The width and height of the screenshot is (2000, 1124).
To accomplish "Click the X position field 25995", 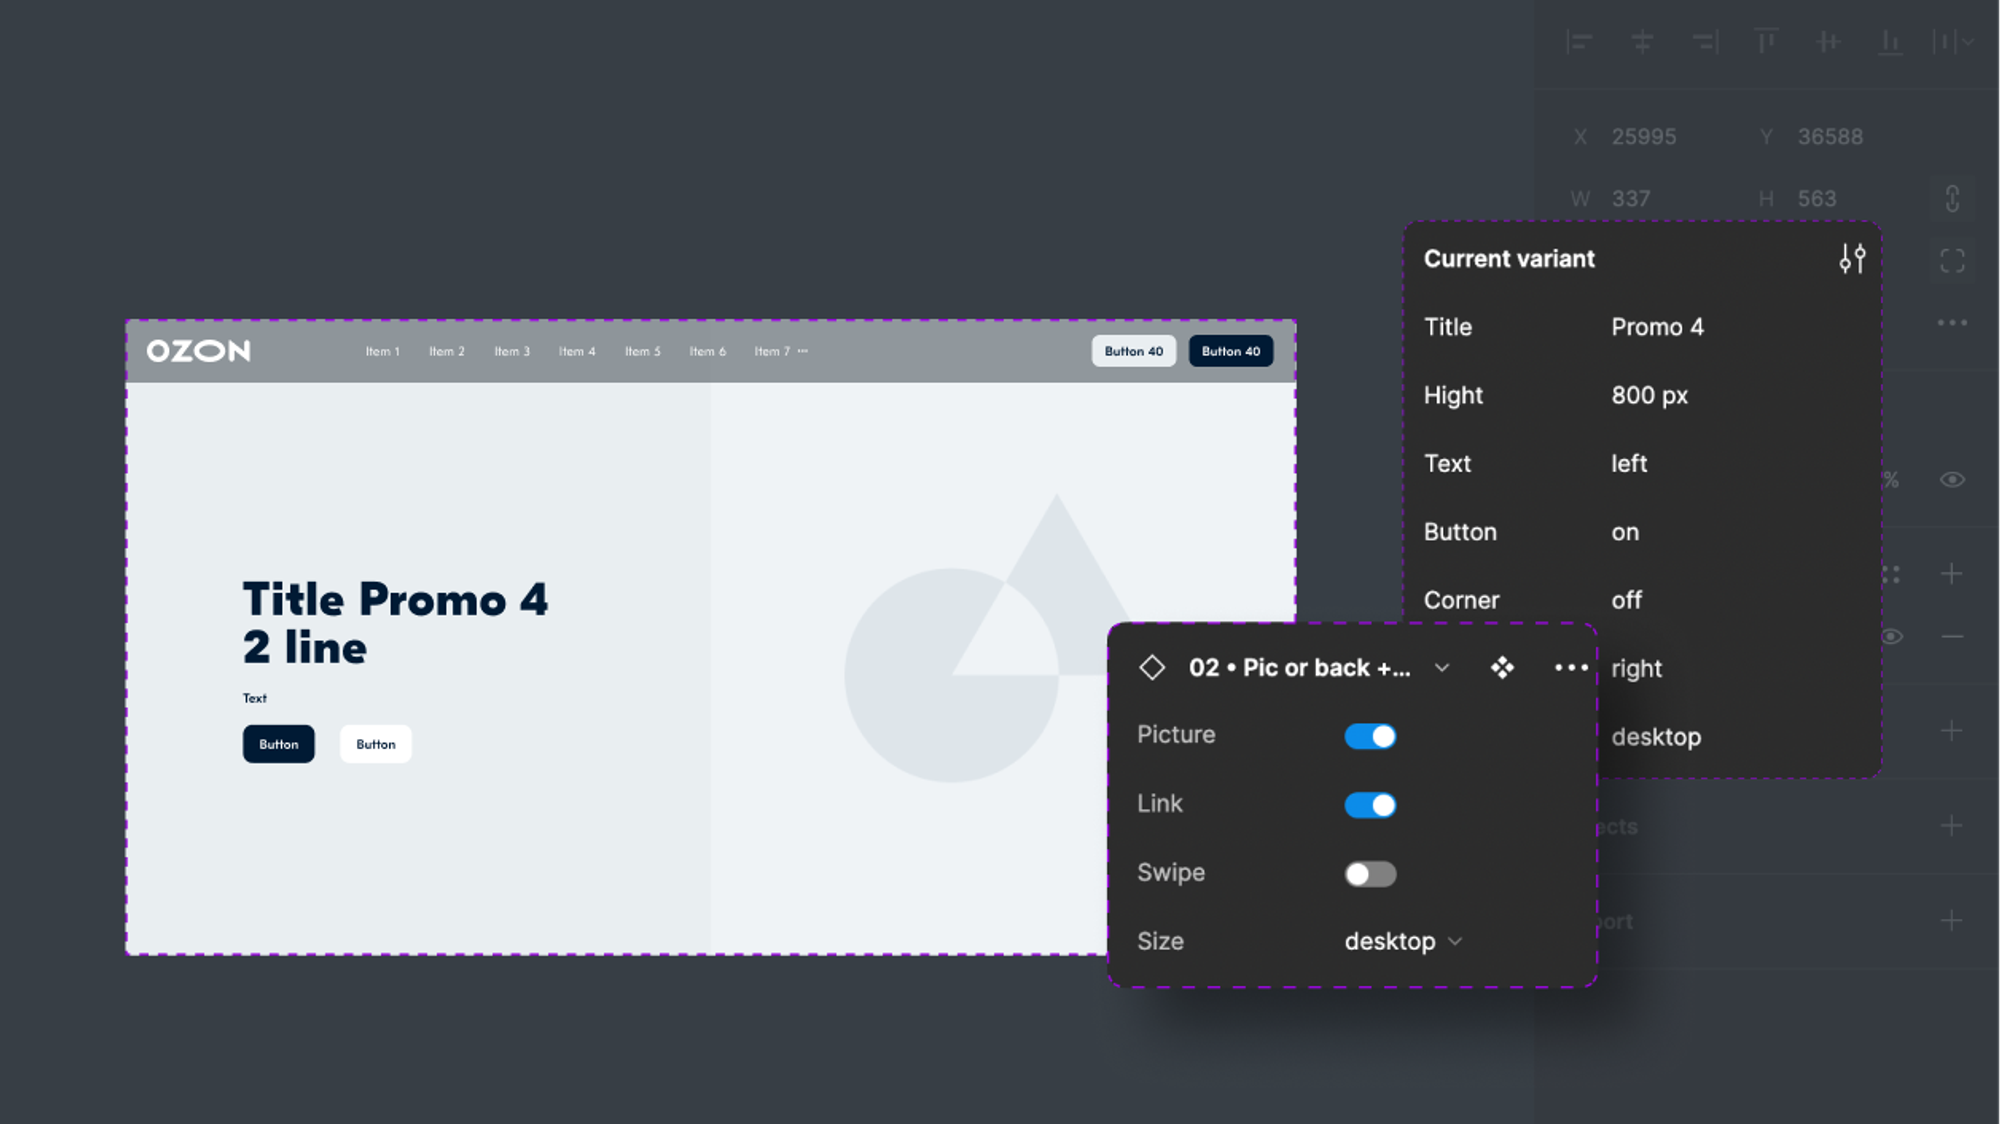I will pyautogui.click(x=1644, y=137).
